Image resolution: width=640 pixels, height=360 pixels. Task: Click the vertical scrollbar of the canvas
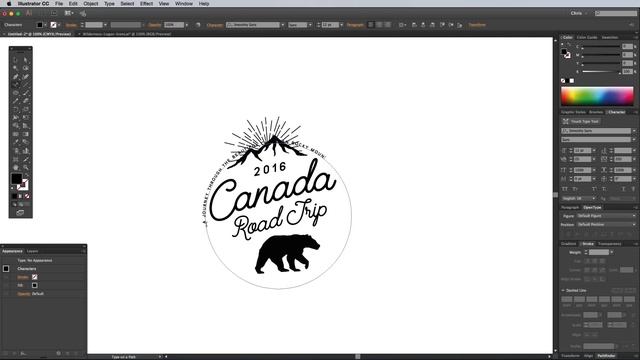pos(555,196)
